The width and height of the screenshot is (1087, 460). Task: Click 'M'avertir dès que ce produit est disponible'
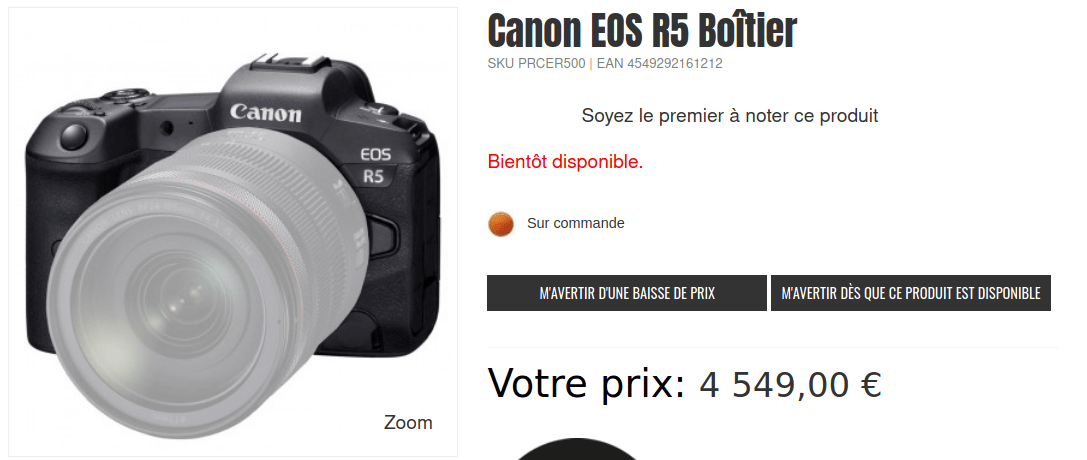[911, 293]
